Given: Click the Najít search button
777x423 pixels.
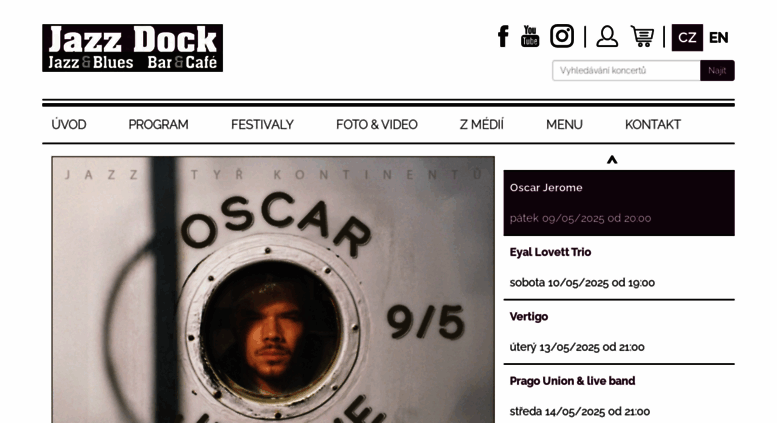Looking at the screenshot, I should pos(717,70).
